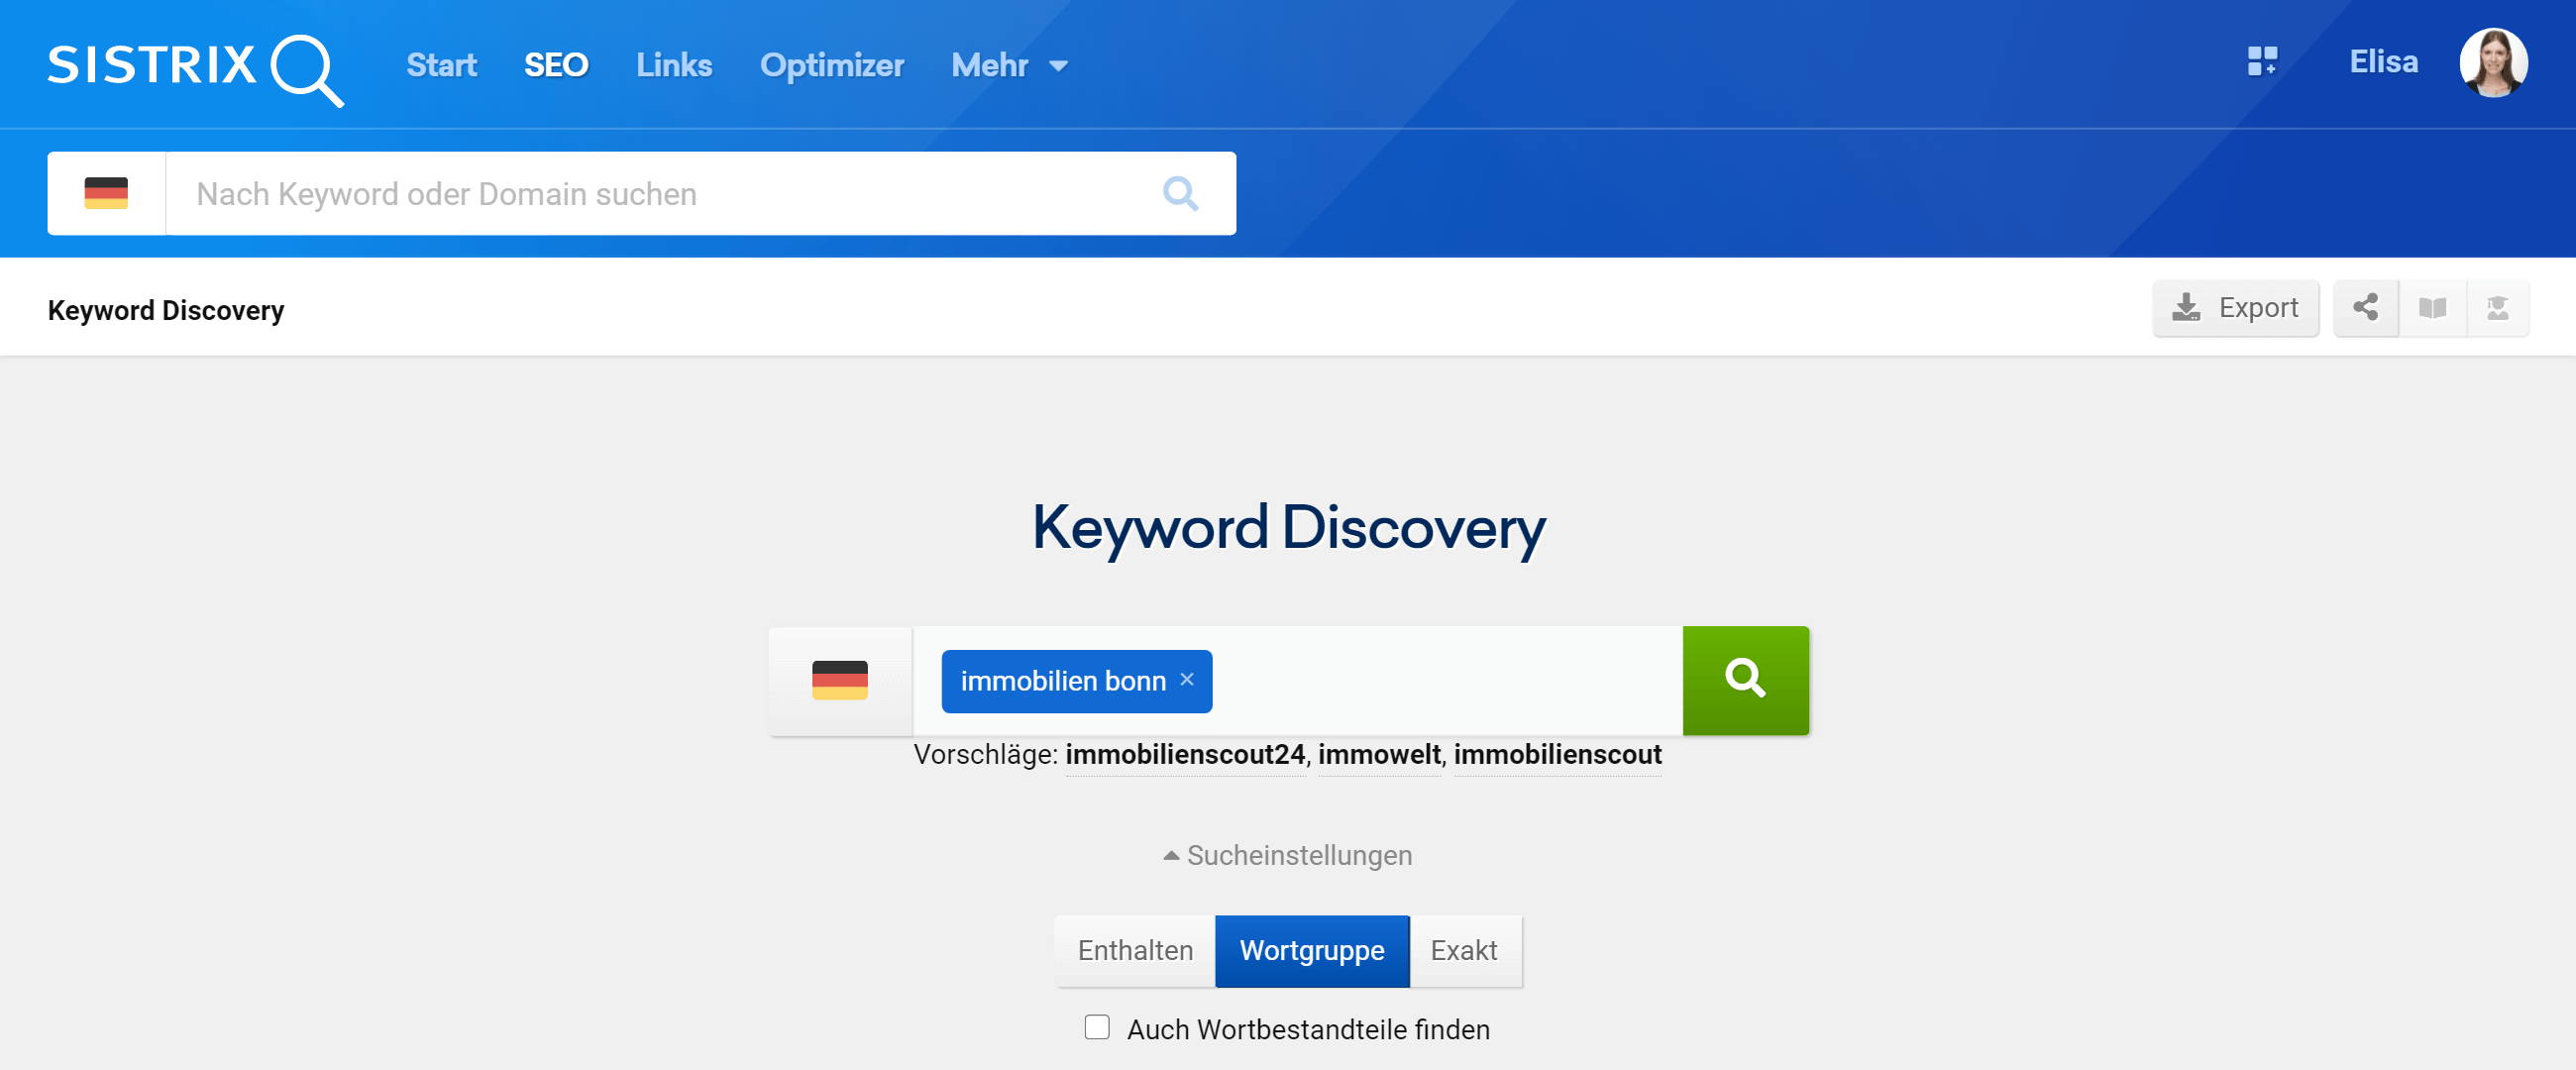Click the Export button
The image size is (2576, 1070).
tap(2235, 308)
